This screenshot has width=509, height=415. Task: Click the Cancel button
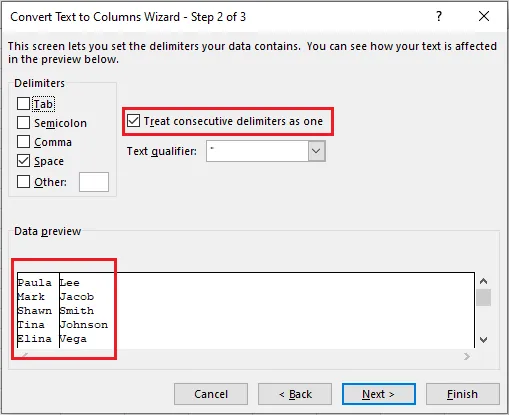point(211,394)
